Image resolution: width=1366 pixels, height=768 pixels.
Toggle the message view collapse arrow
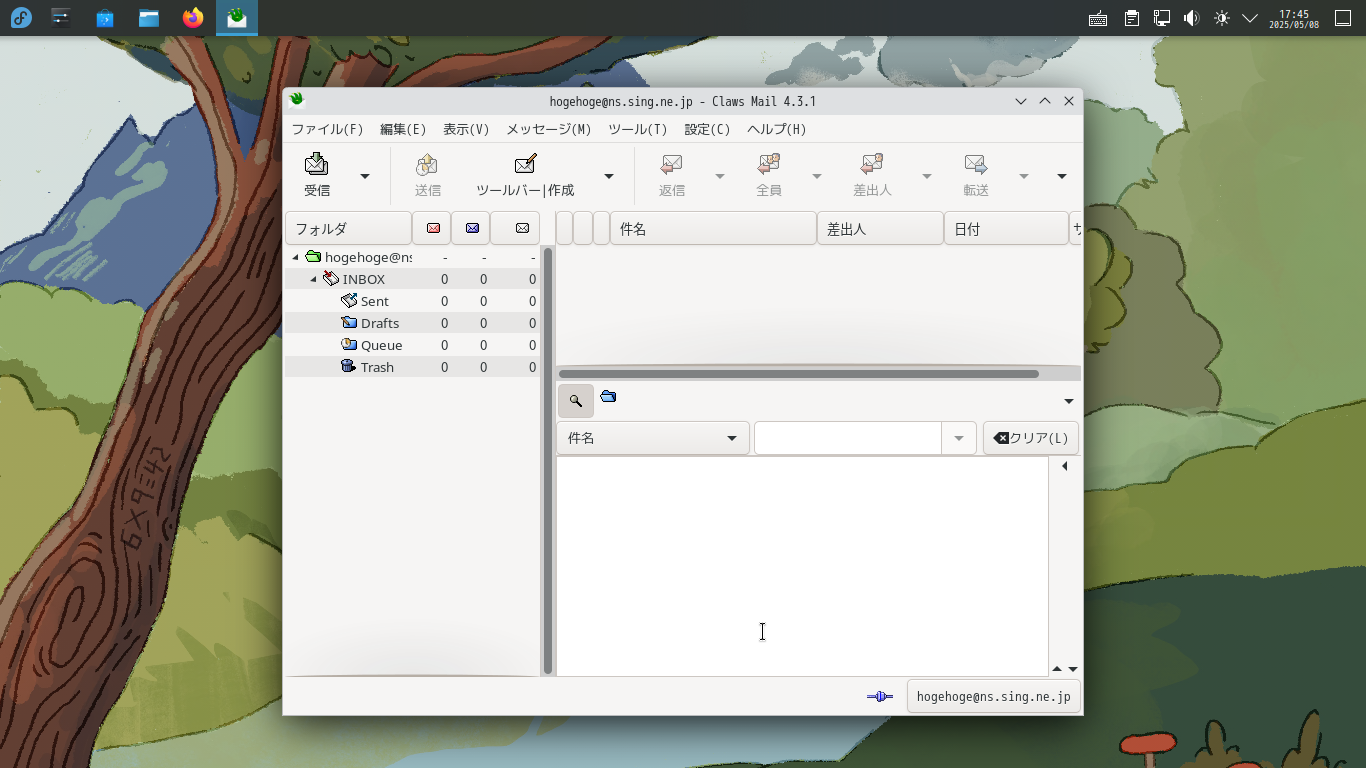(1064, 466)
